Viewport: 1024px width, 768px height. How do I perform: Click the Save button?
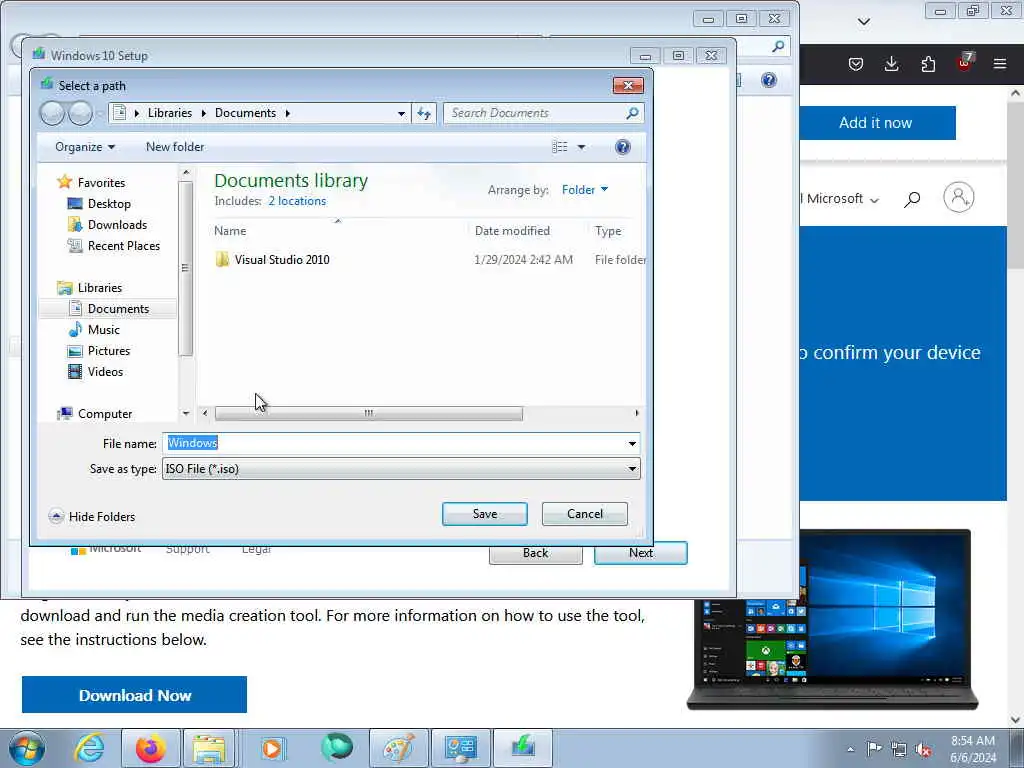point(485,514)
